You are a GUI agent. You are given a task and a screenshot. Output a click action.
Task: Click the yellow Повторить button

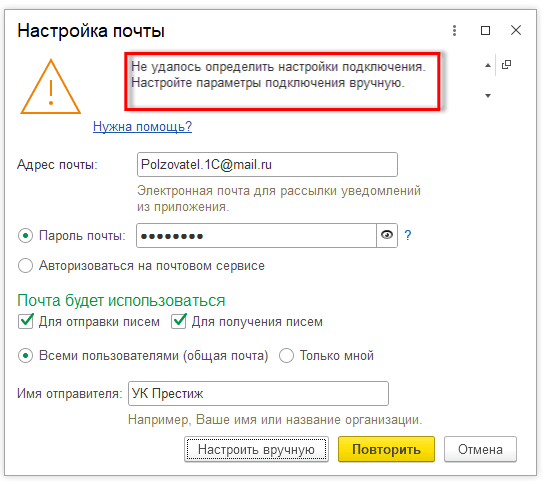click(x=386, y=449)
